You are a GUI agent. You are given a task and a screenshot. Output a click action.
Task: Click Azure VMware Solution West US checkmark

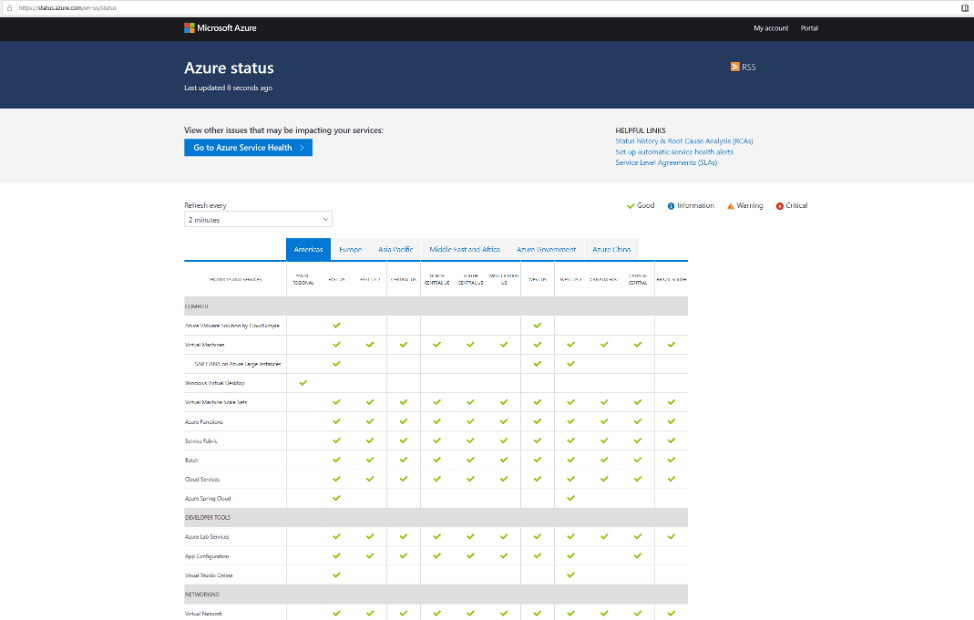(537, 326)
